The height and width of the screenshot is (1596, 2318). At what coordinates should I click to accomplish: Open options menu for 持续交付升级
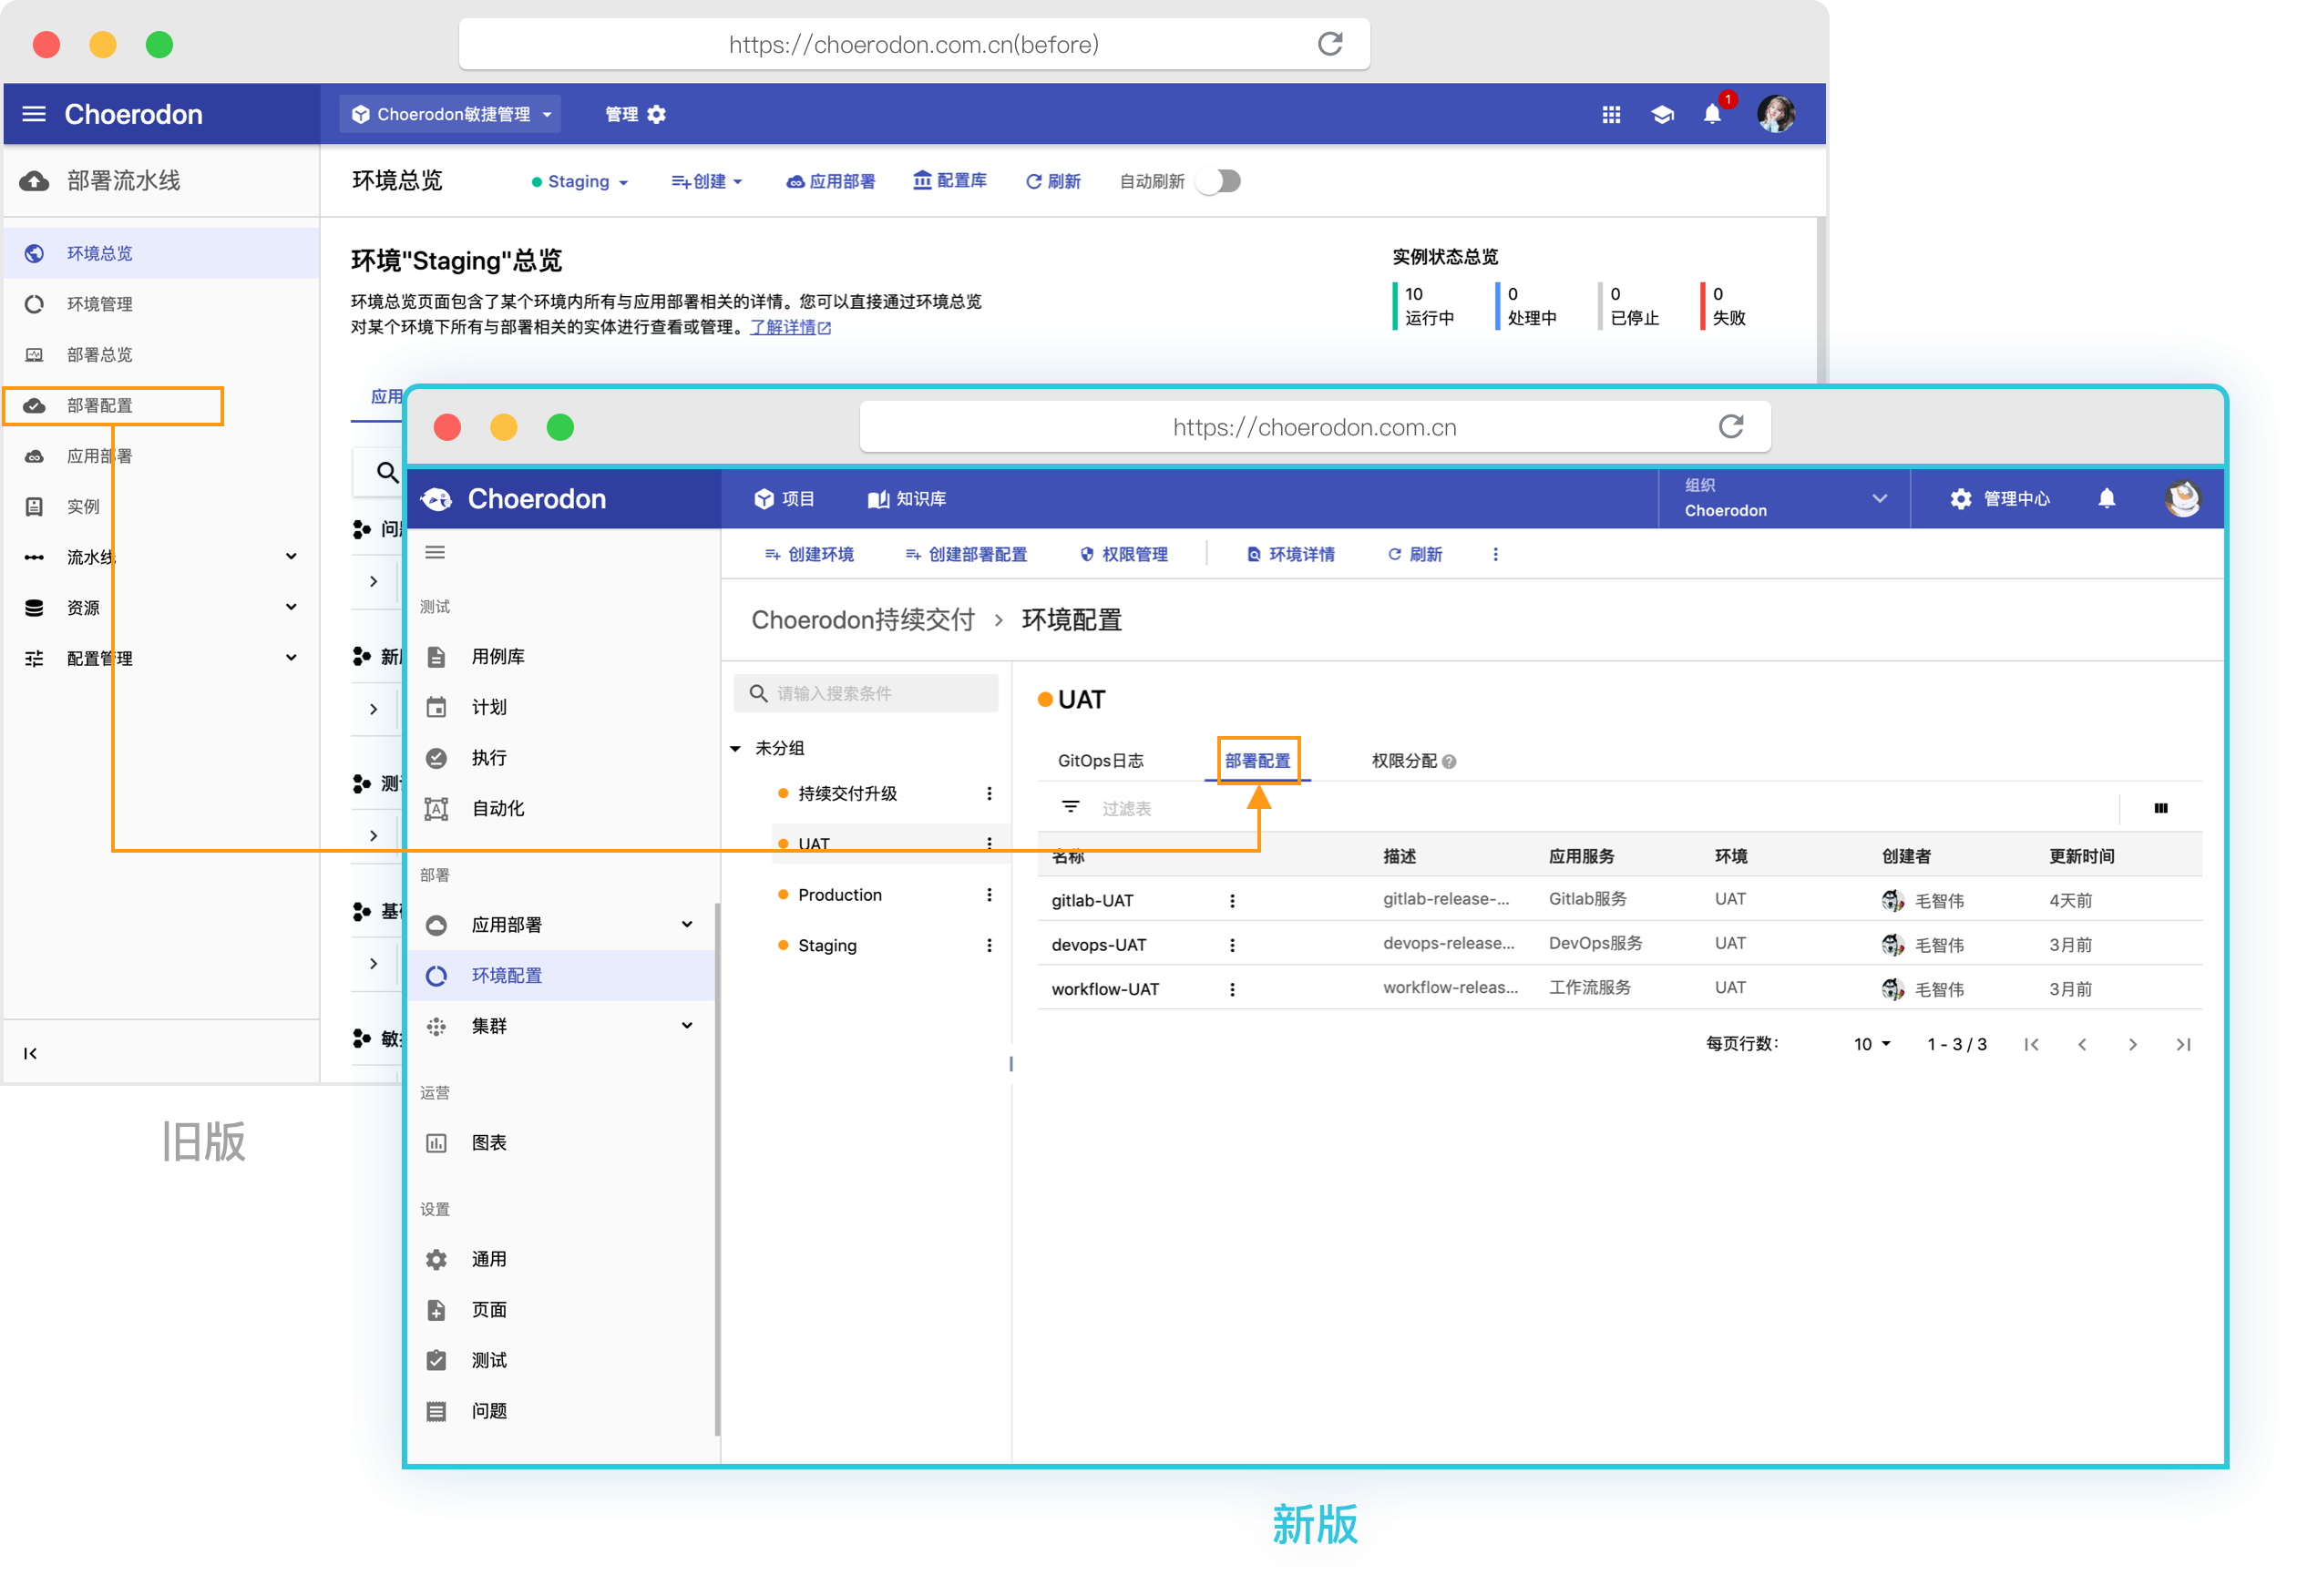click(x=989, y=793)
